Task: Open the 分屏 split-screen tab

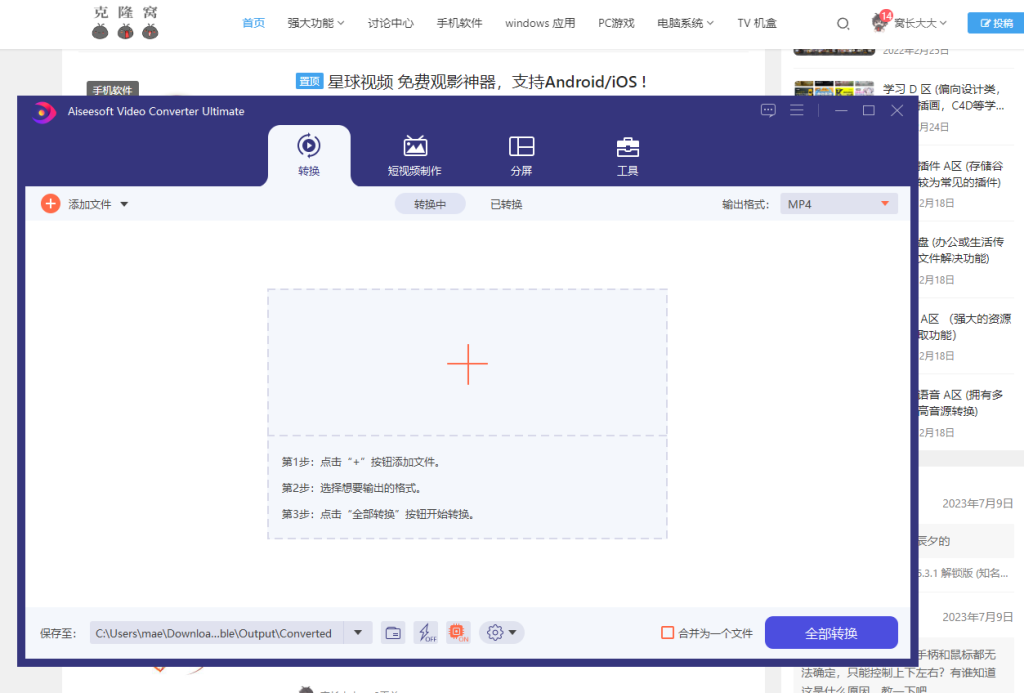Action: (x=521, y=155)
